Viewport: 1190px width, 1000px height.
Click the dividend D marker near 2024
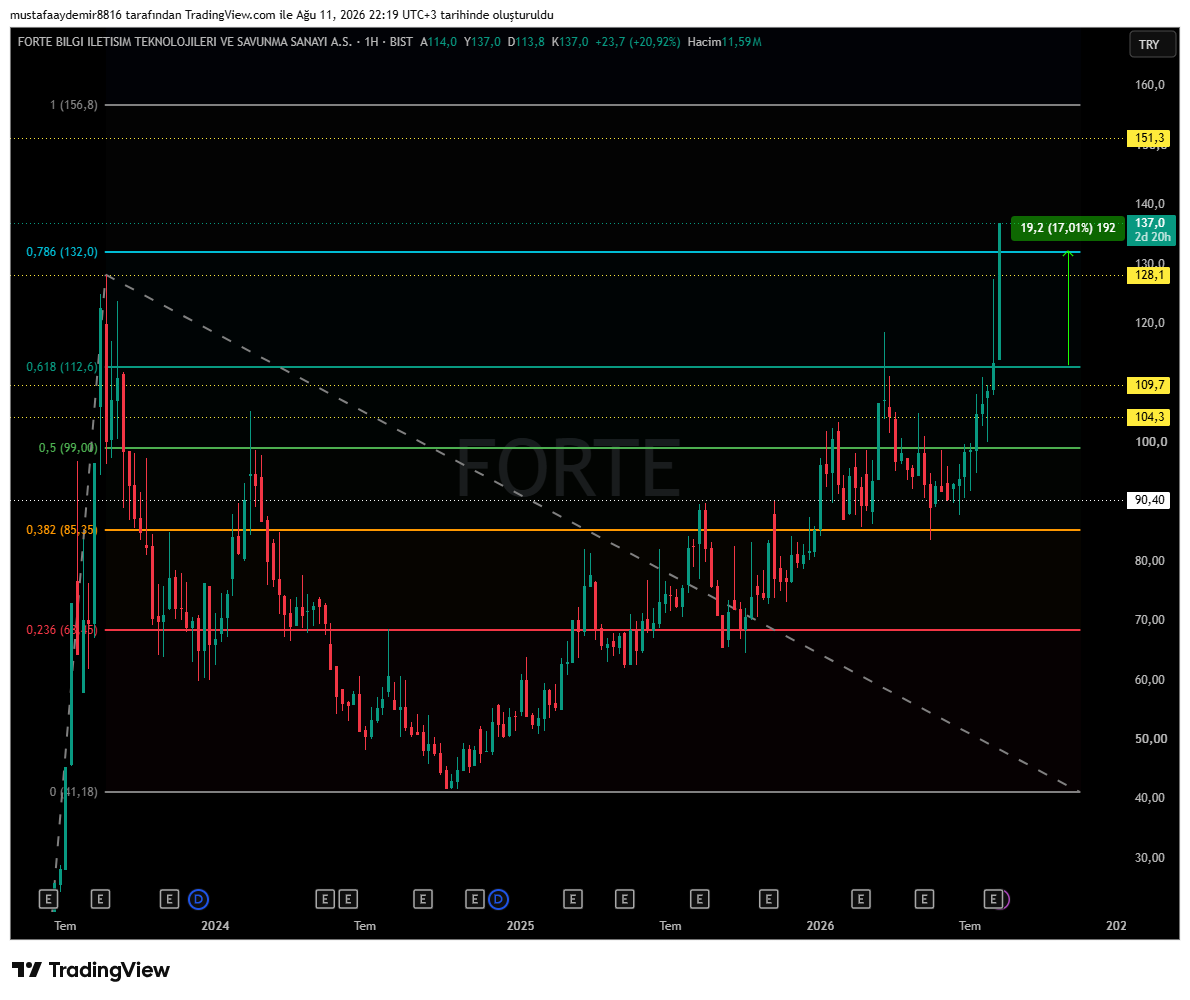(198, 900)
